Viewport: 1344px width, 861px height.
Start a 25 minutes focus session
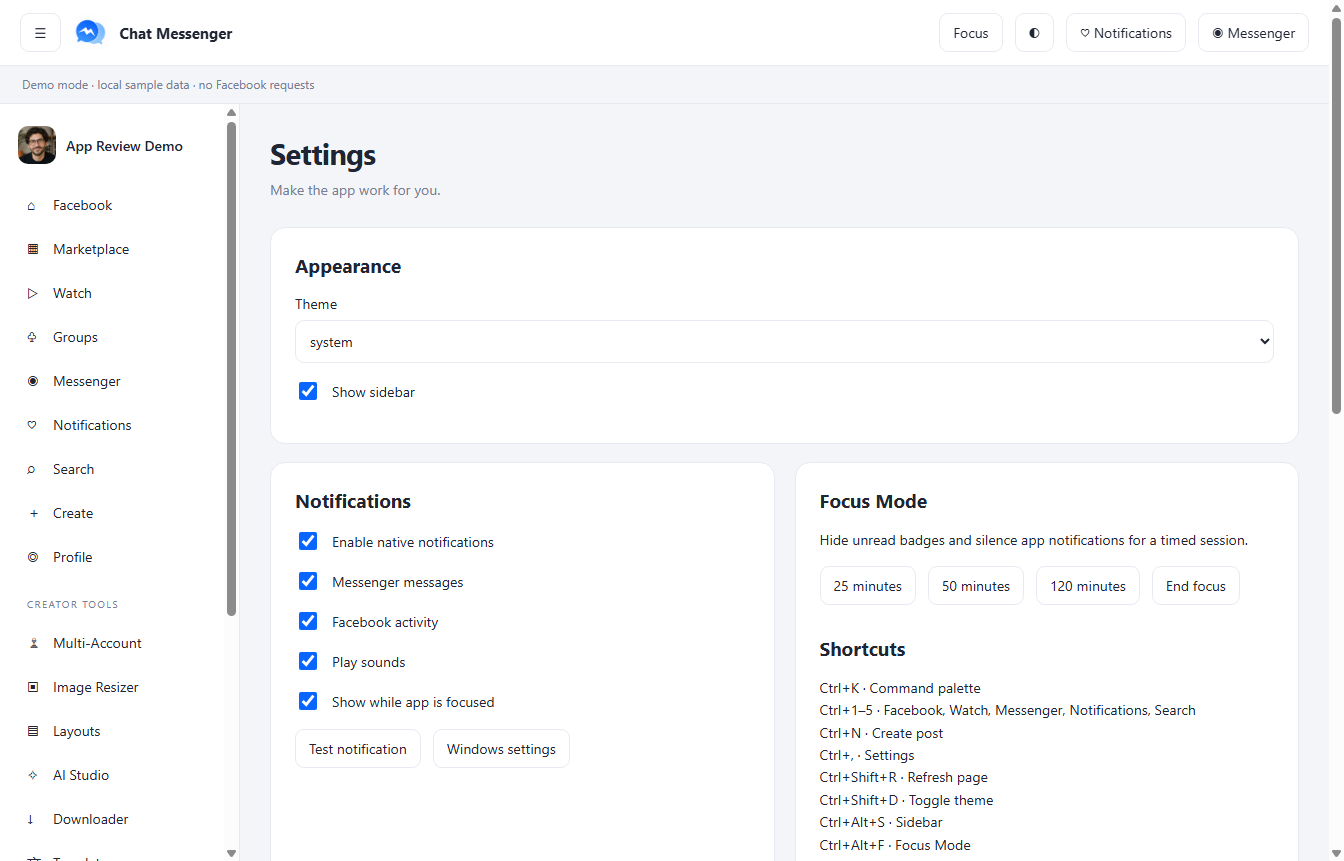[x=867, y=586]
